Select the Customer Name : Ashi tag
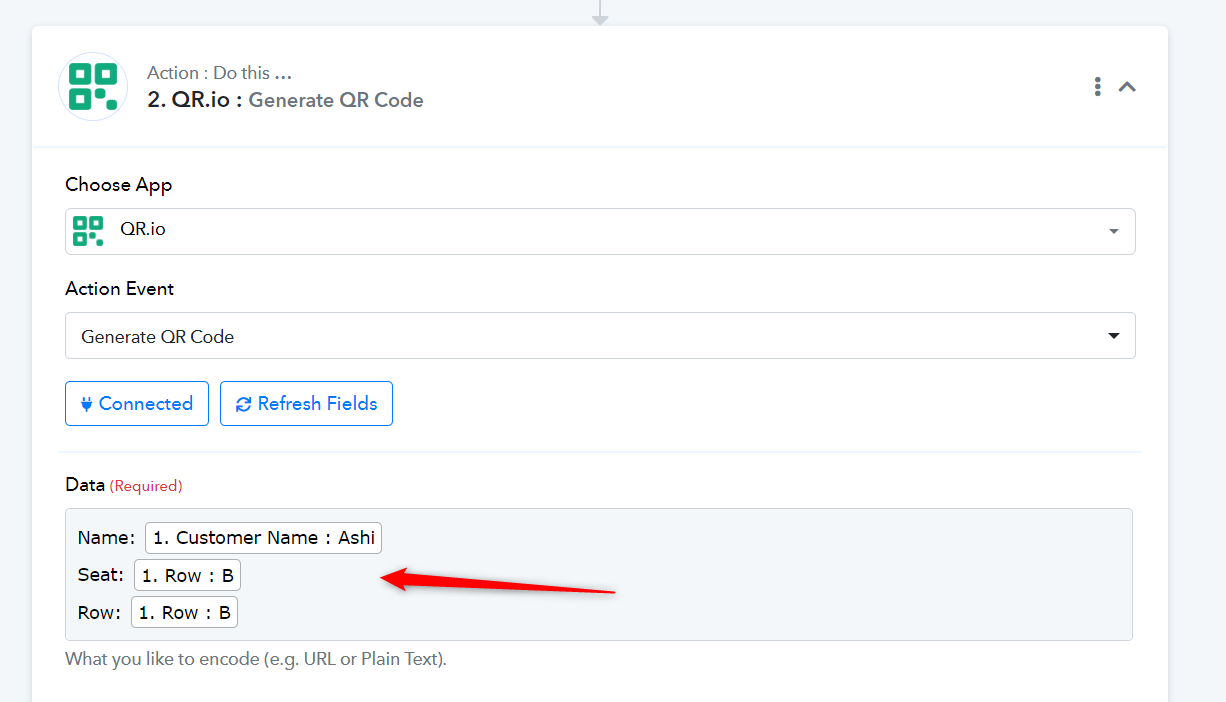 coord(264,538)
